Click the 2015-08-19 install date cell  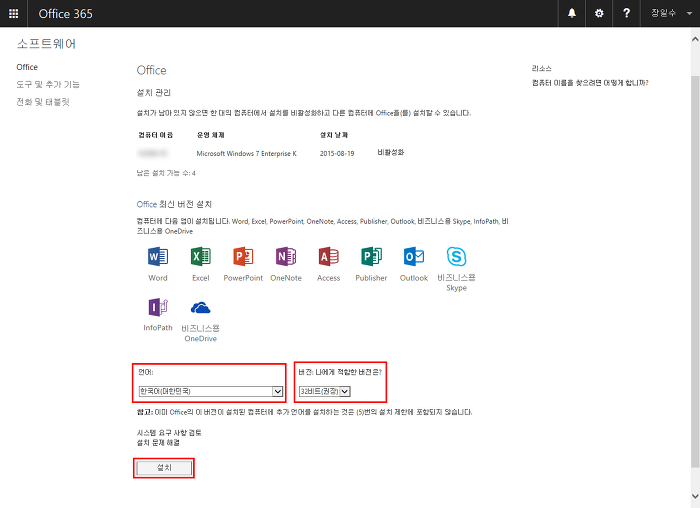(x=337, y=153)
